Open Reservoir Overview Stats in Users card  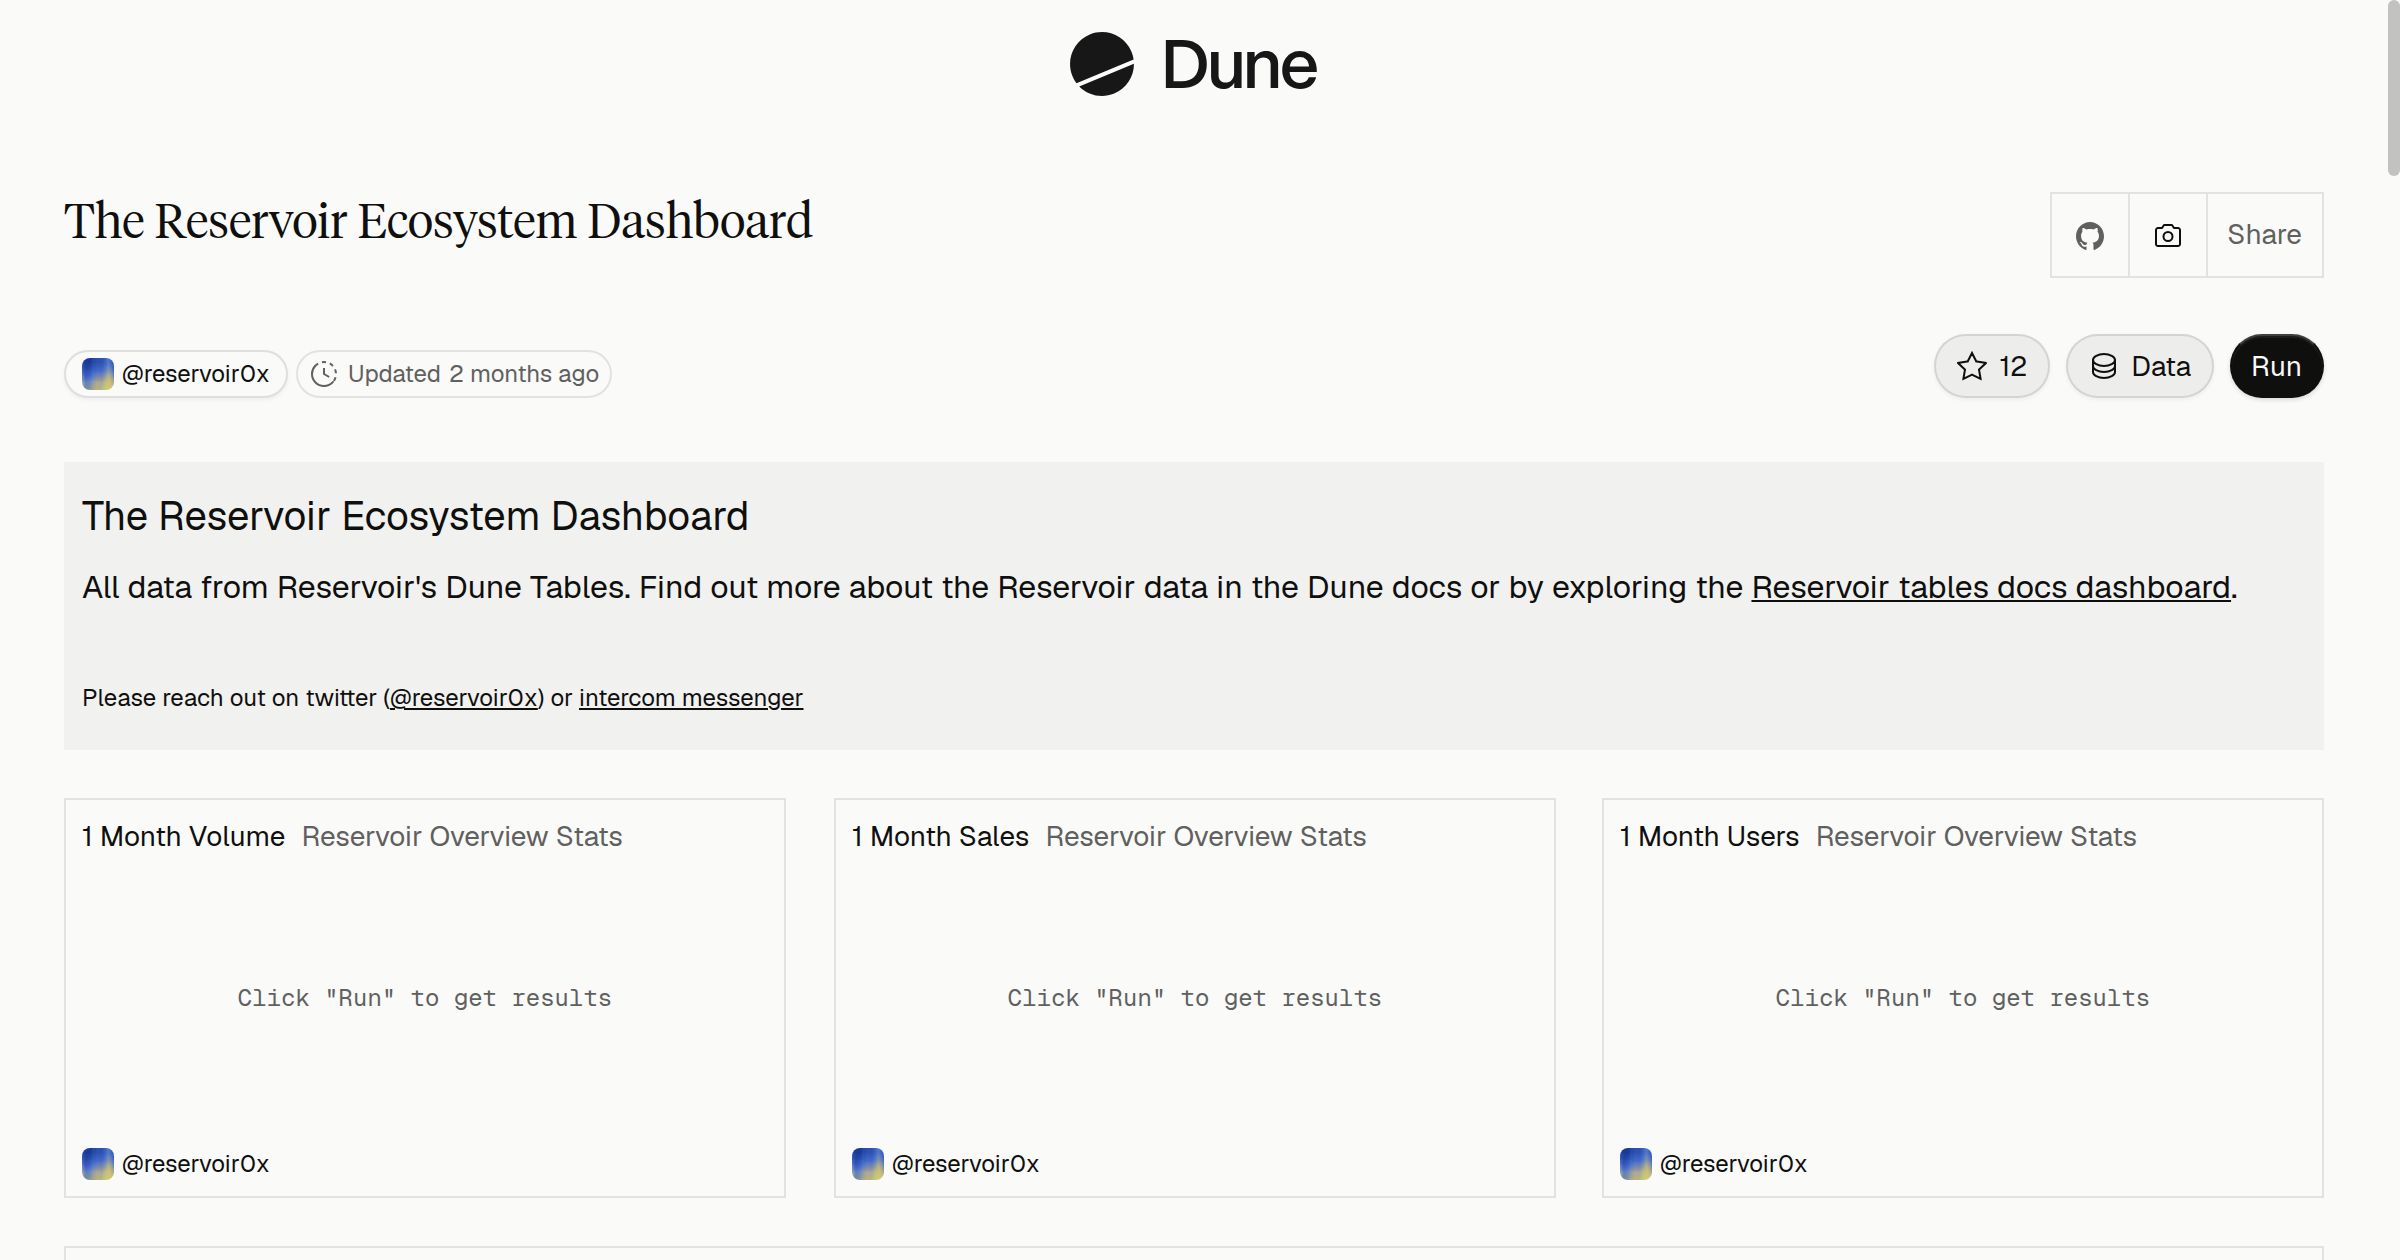click(1976, 836)
